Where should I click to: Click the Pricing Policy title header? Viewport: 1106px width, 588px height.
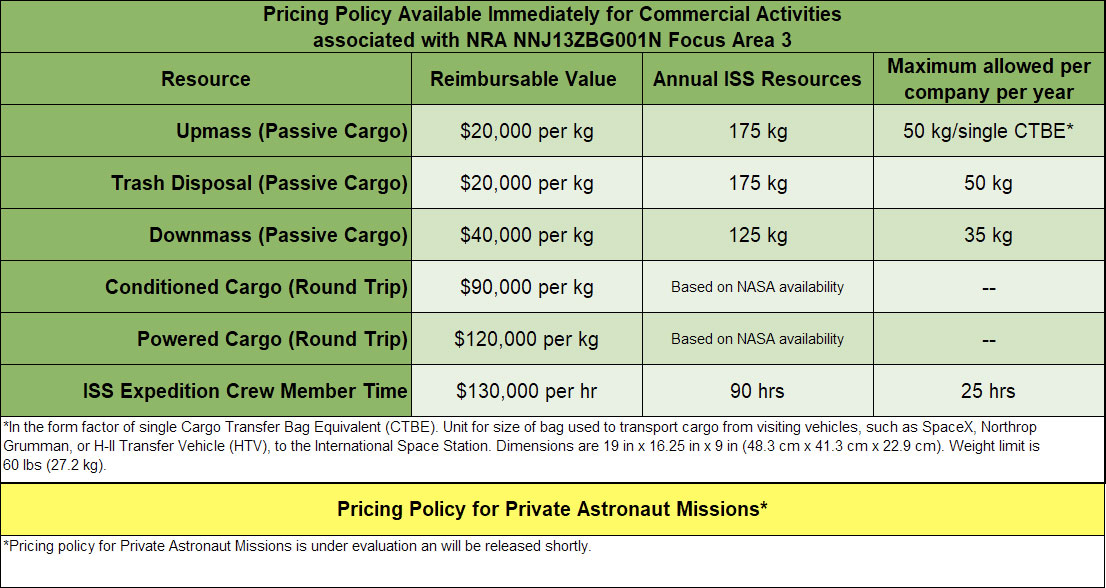(552, 27)
